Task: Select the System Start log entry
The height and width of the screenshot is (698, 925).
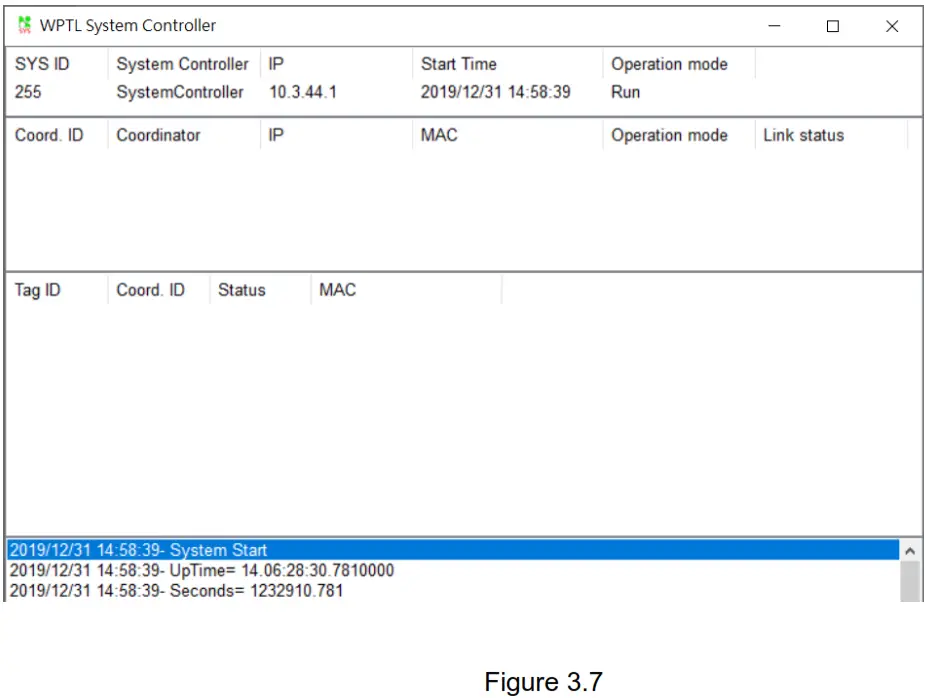Action: coord(139,550)
